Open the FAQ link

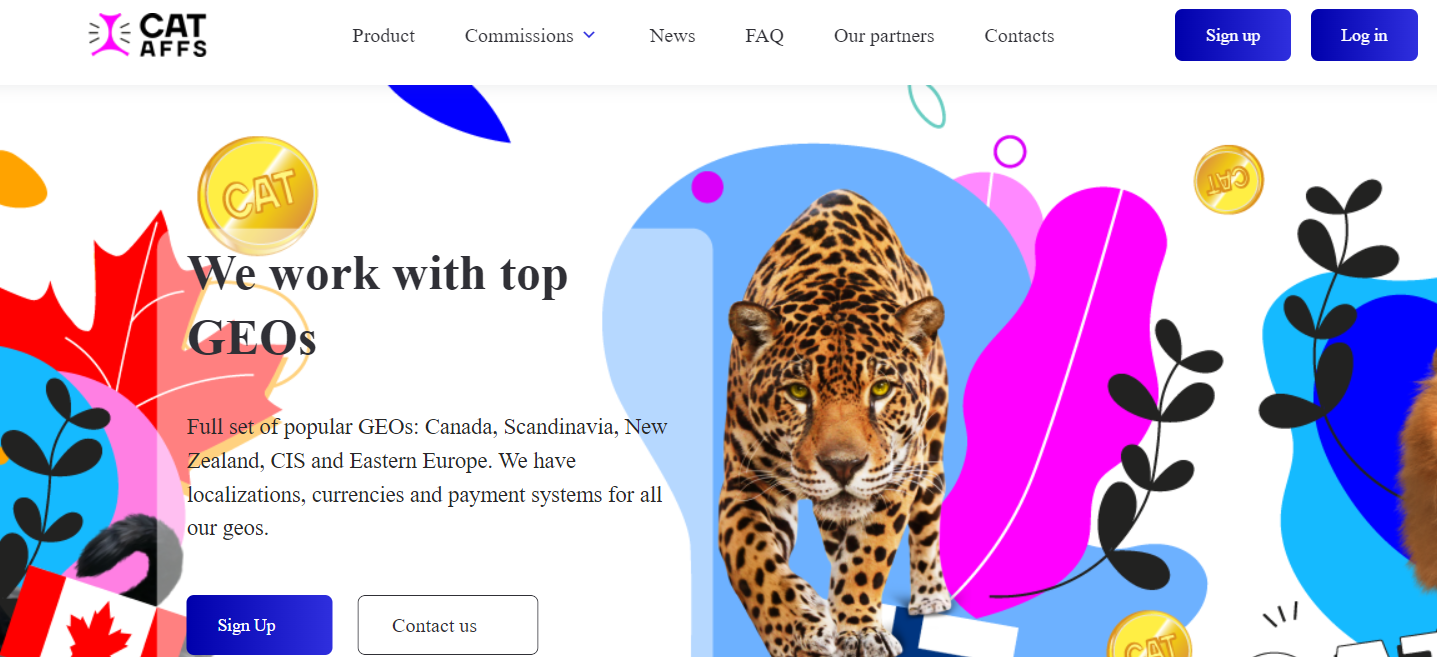click(x=764, y=36)
